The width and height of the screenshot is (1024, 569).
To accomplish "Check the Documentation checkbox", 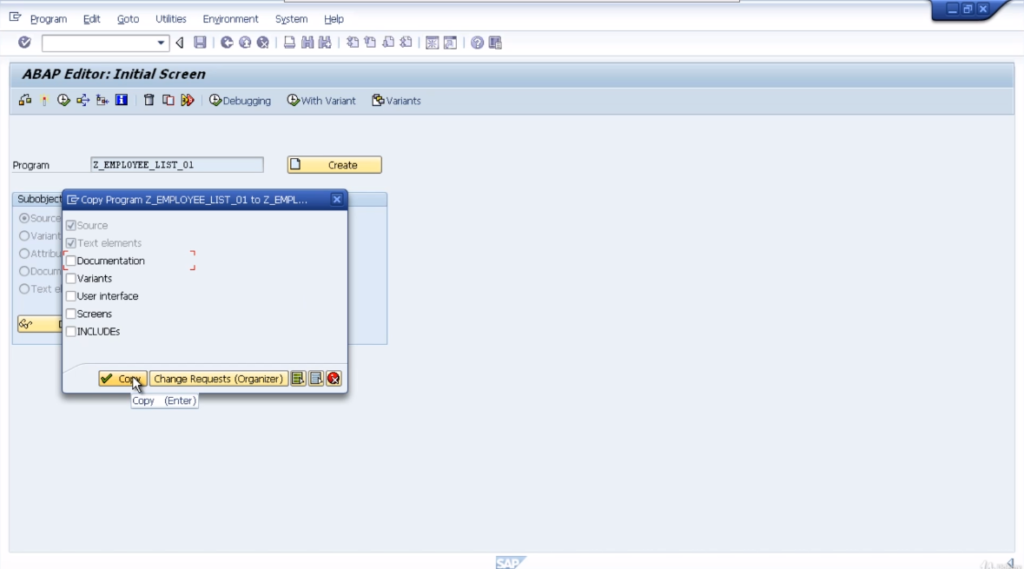I will click(x=71, y=261).
